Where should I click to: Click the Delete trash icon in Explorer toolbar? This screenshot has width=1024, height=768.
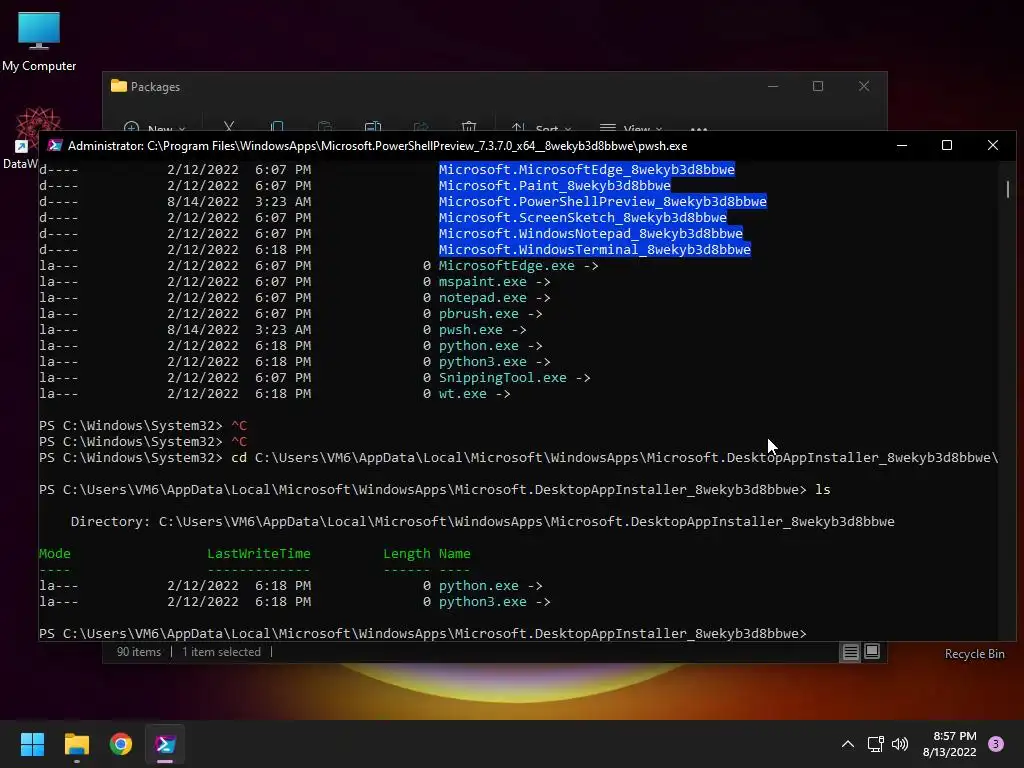(469, 127)
